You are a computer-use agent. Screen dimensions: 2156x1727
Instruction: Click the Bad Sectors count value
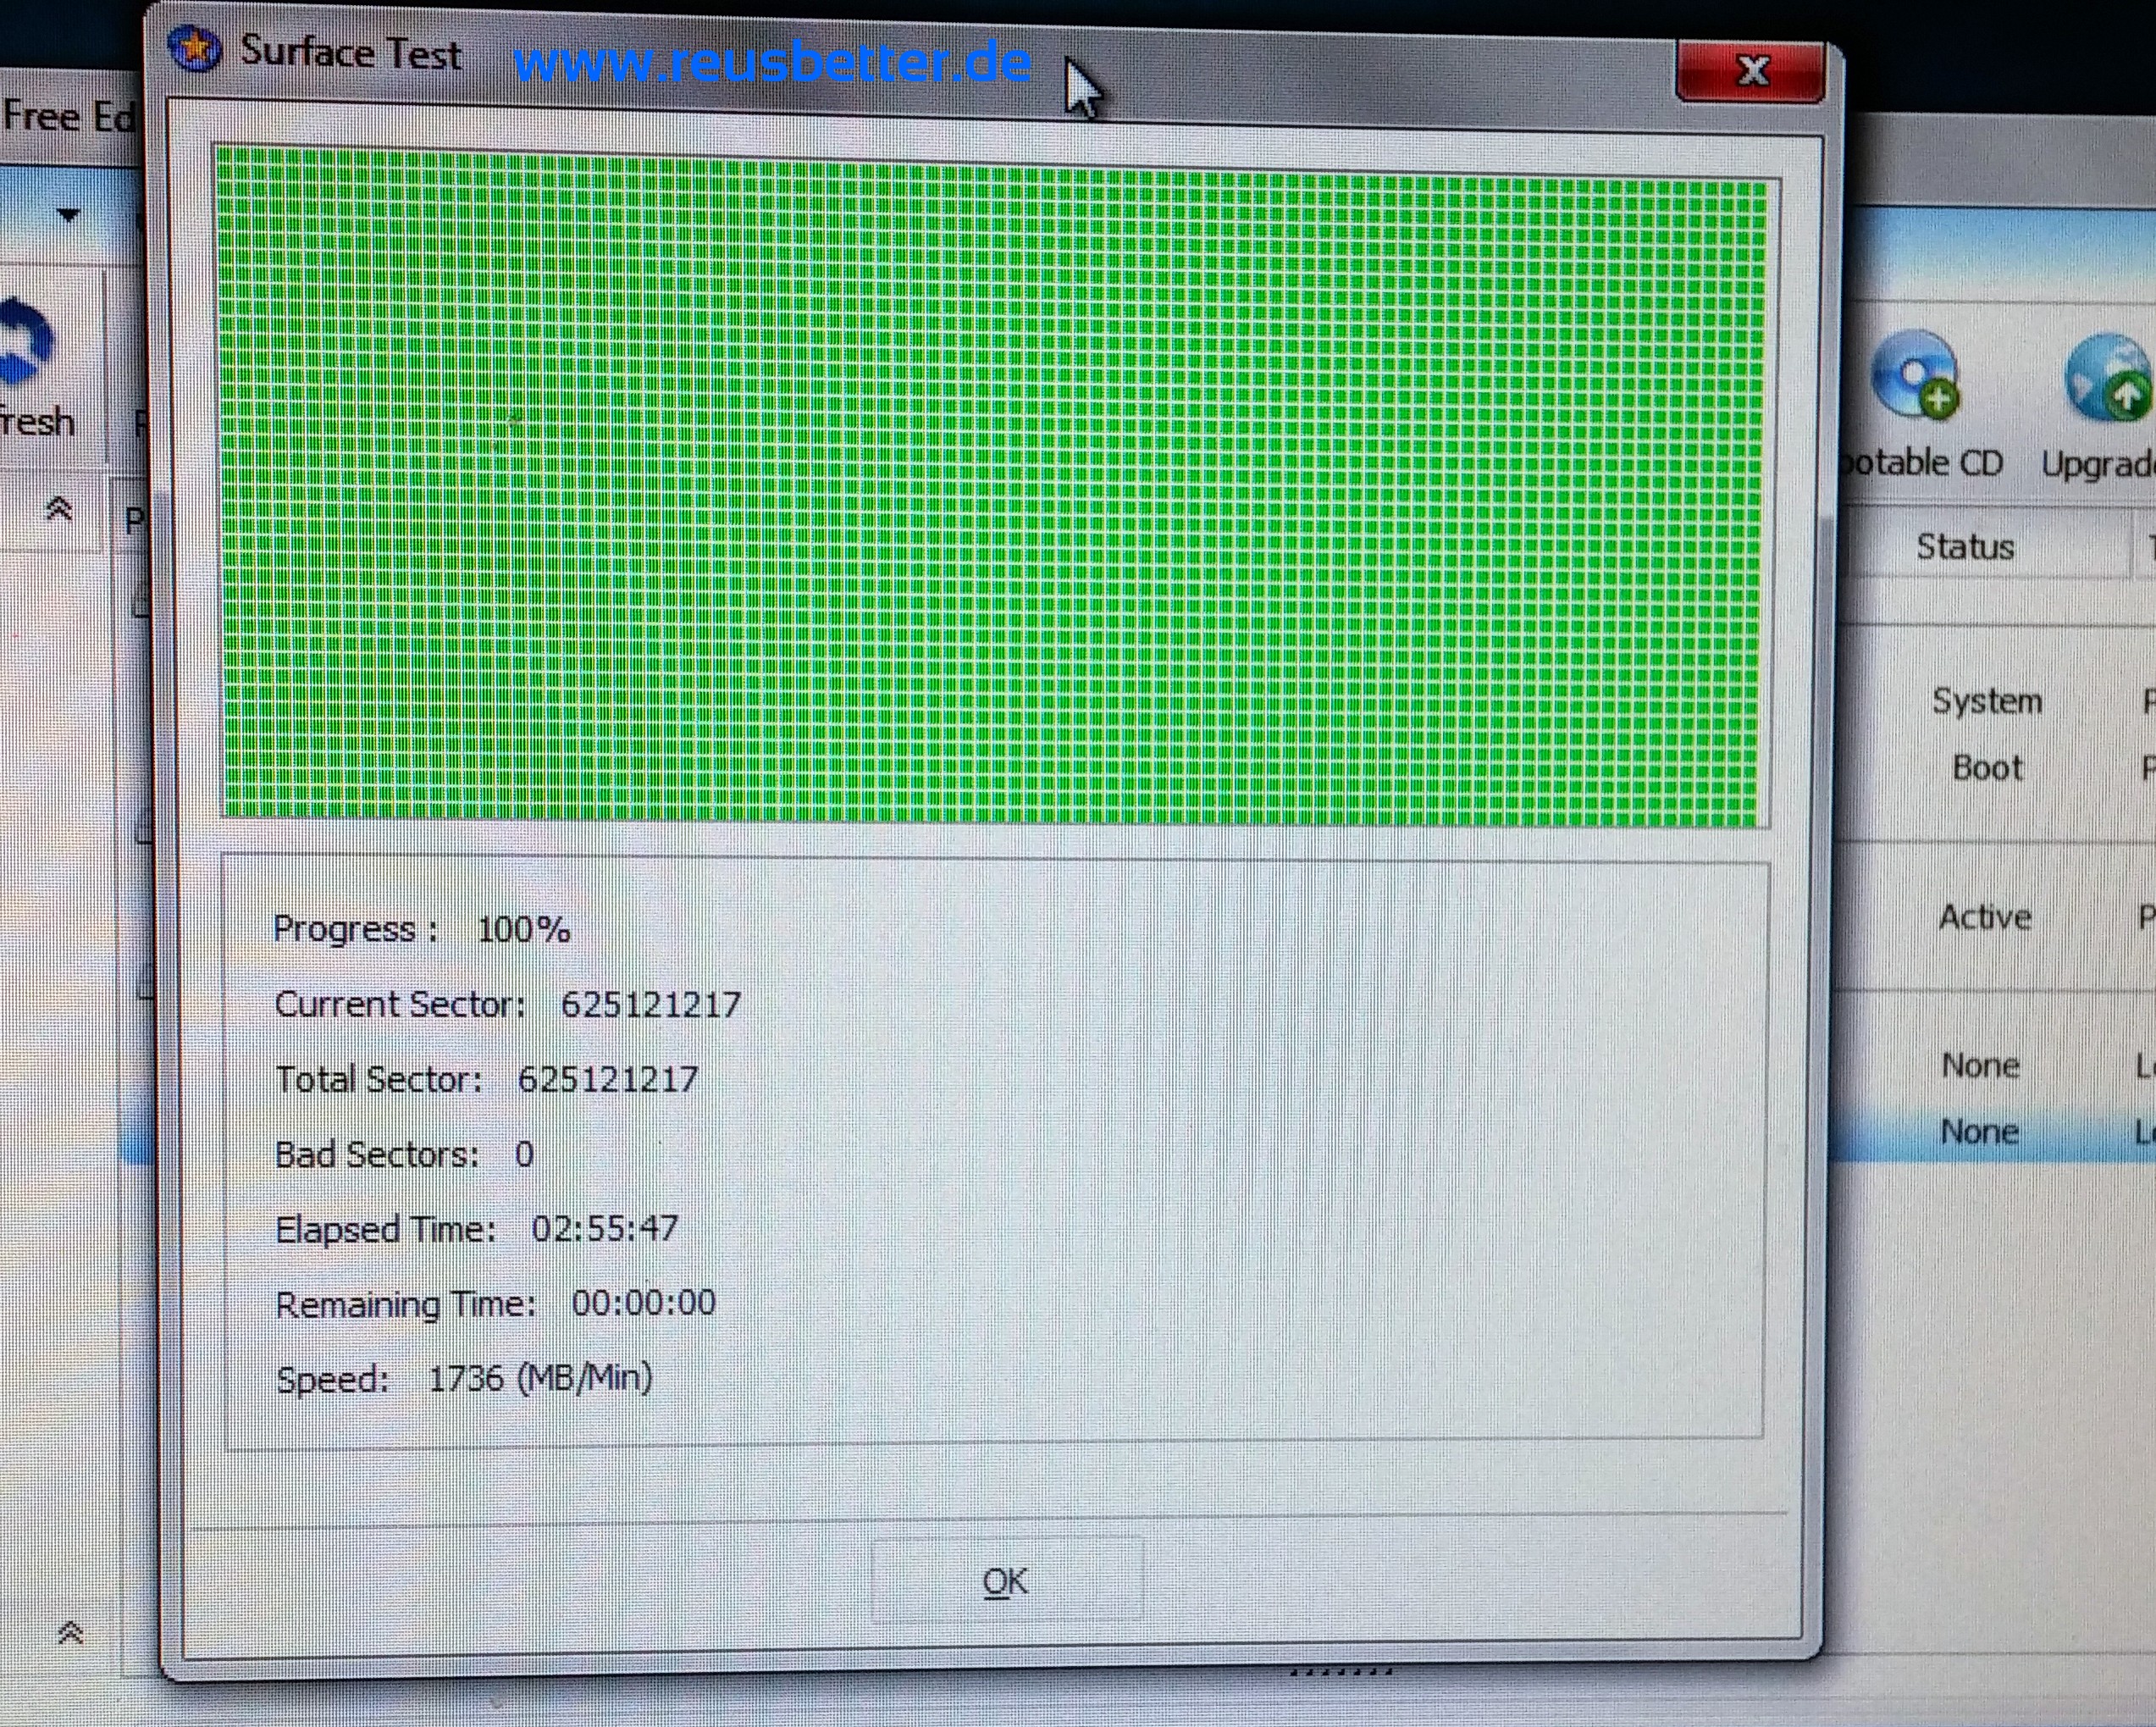tap(524, 1155)
